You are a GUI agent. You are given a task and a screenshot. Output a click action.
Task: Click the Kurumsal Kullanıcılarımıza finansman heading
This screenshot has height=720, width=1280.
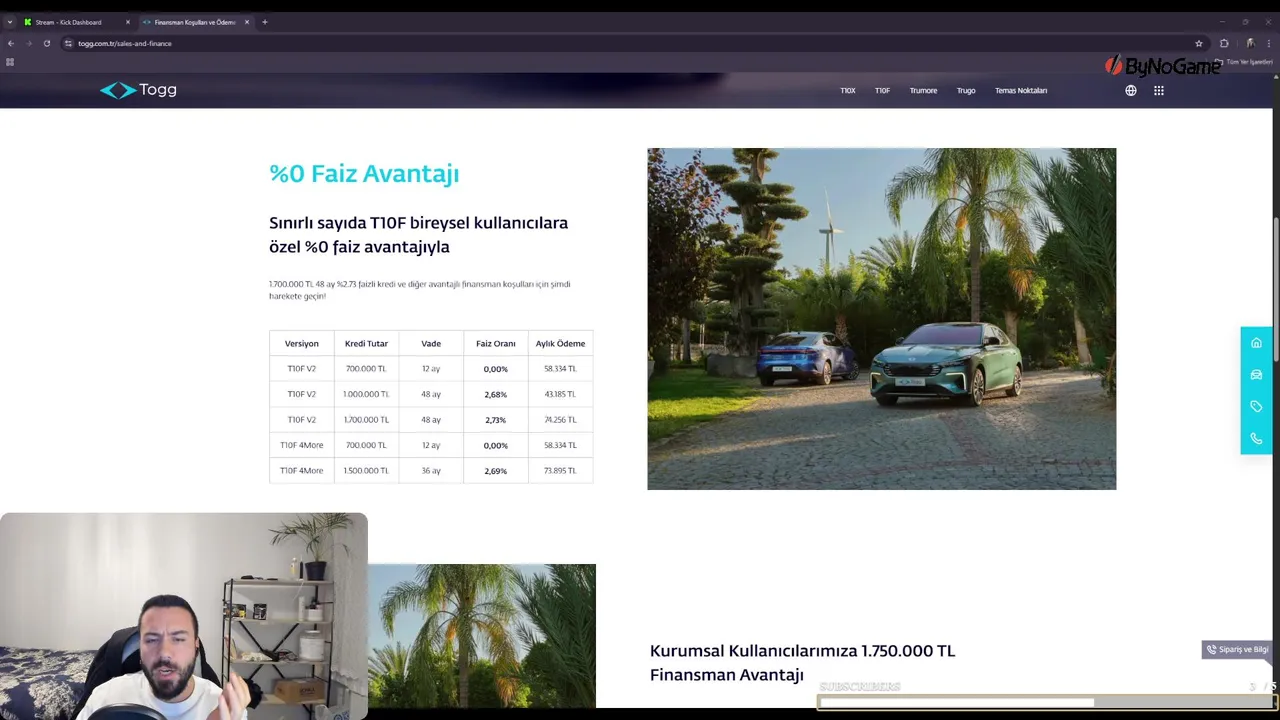pos(802,663)
